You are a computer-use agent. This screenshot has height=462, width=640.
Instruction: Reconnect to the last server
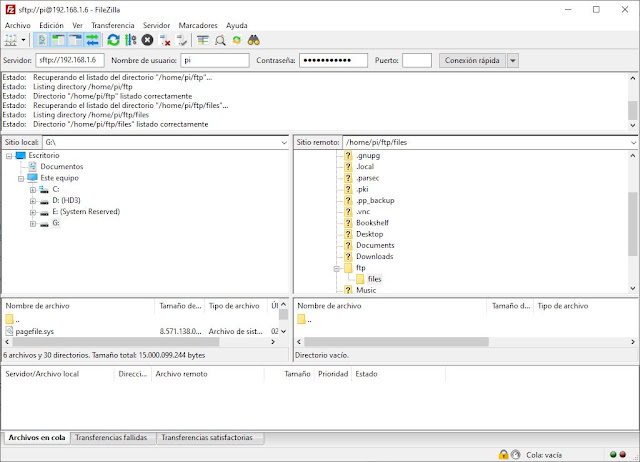(x=182, y=40)
